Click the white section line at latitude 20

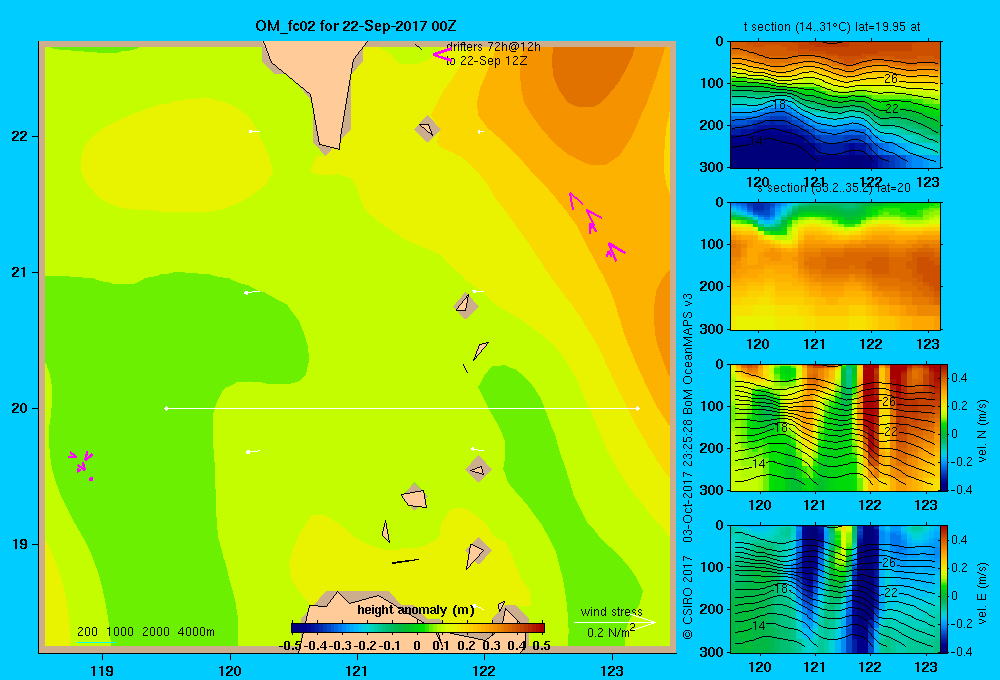[402, 408]
